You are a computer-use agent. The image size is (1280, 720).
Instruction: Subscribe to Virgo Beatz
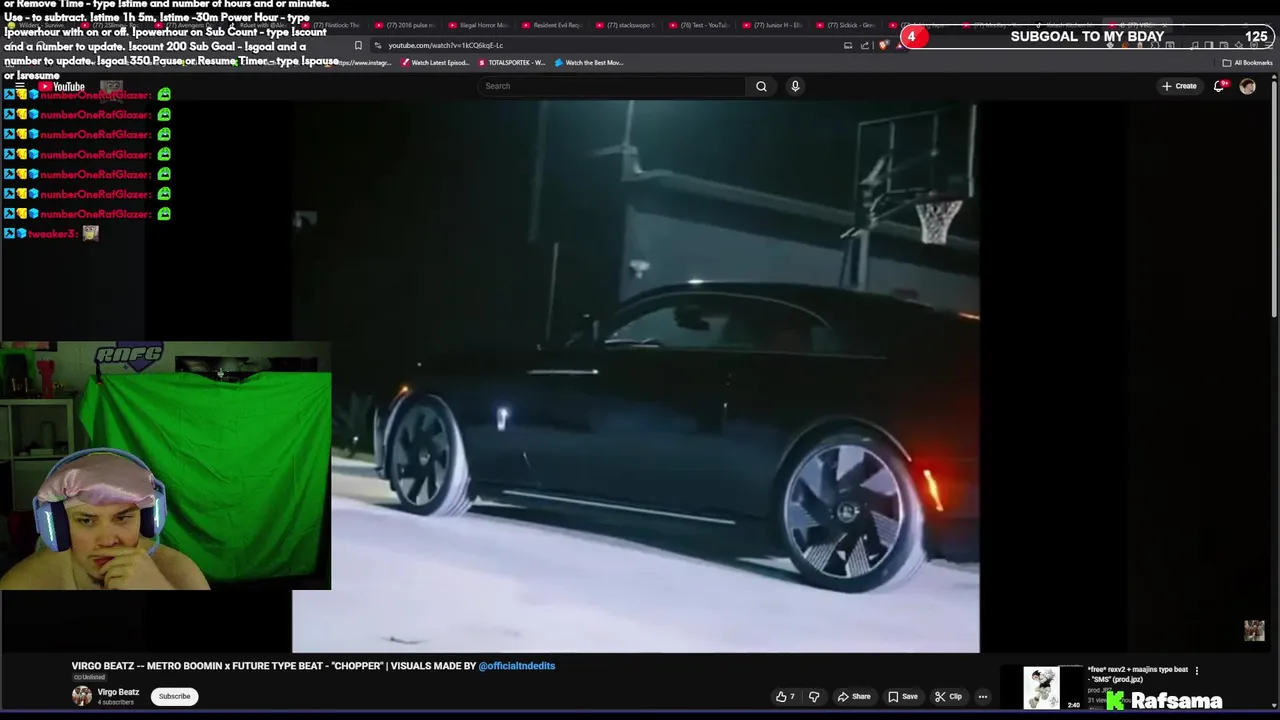[174, 696]
